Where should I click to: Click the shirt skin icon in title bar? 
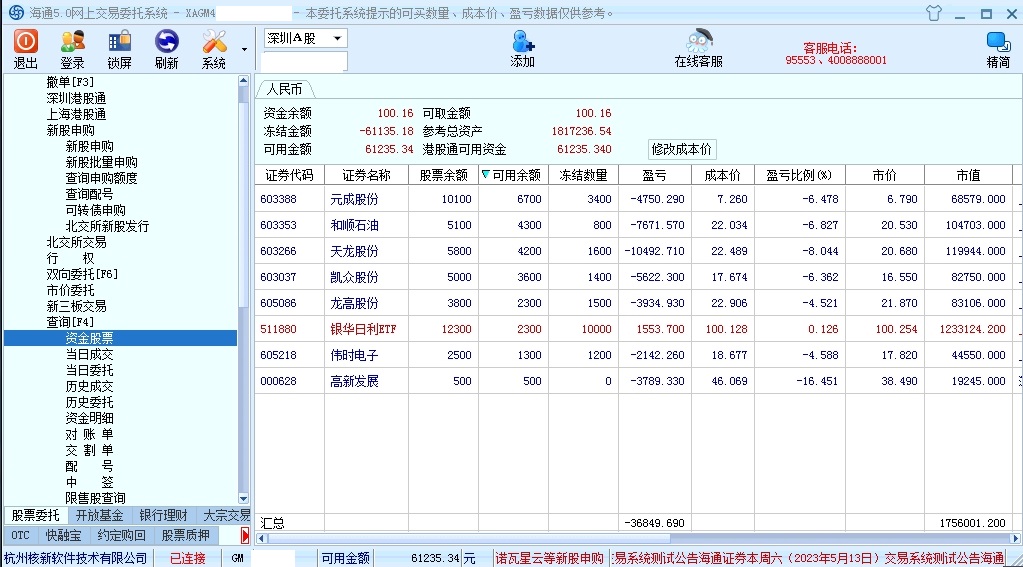[x=934, y=13]
